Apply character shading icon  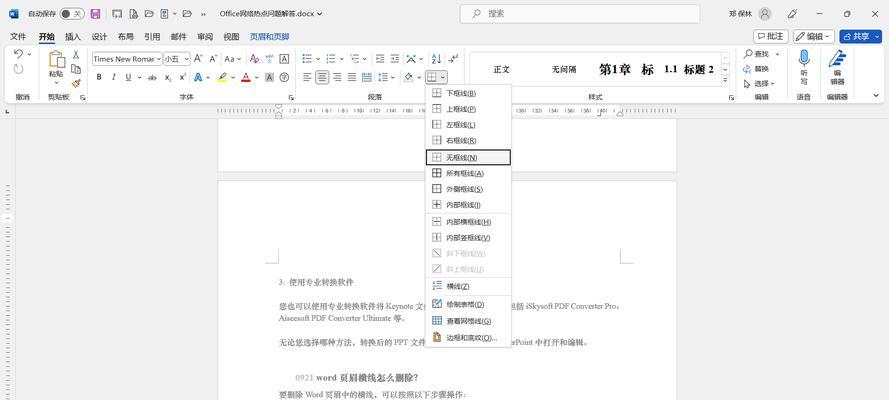[270, 77]
